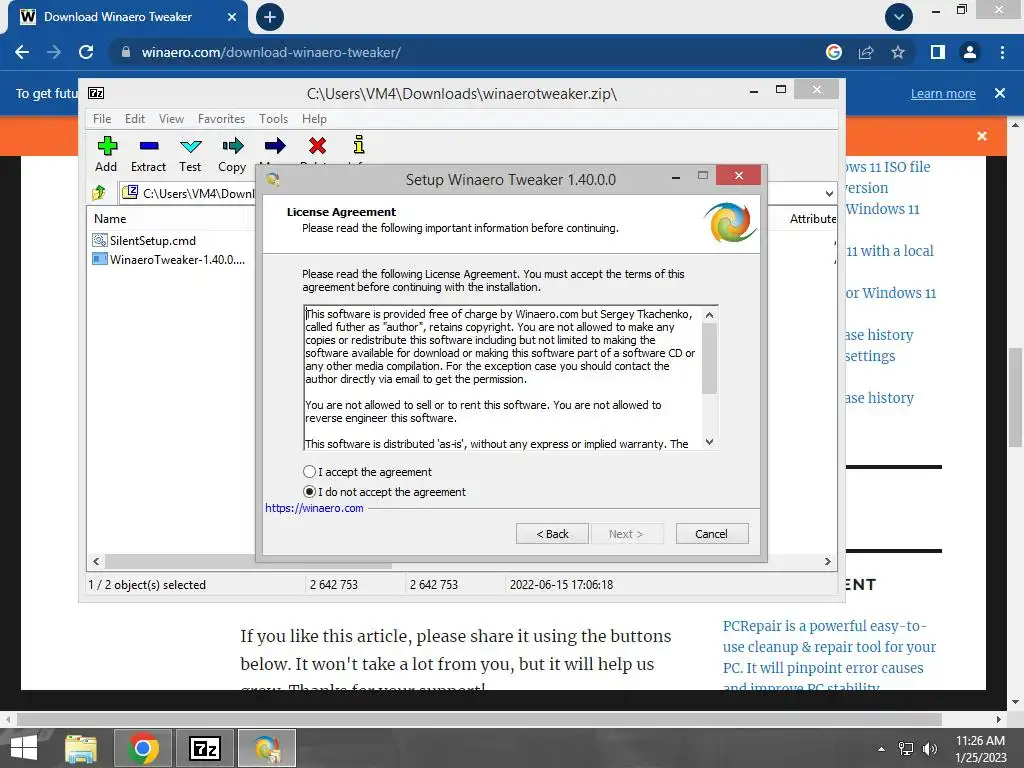
Task: Open File Explorer from taskbar
Action: 81,748
